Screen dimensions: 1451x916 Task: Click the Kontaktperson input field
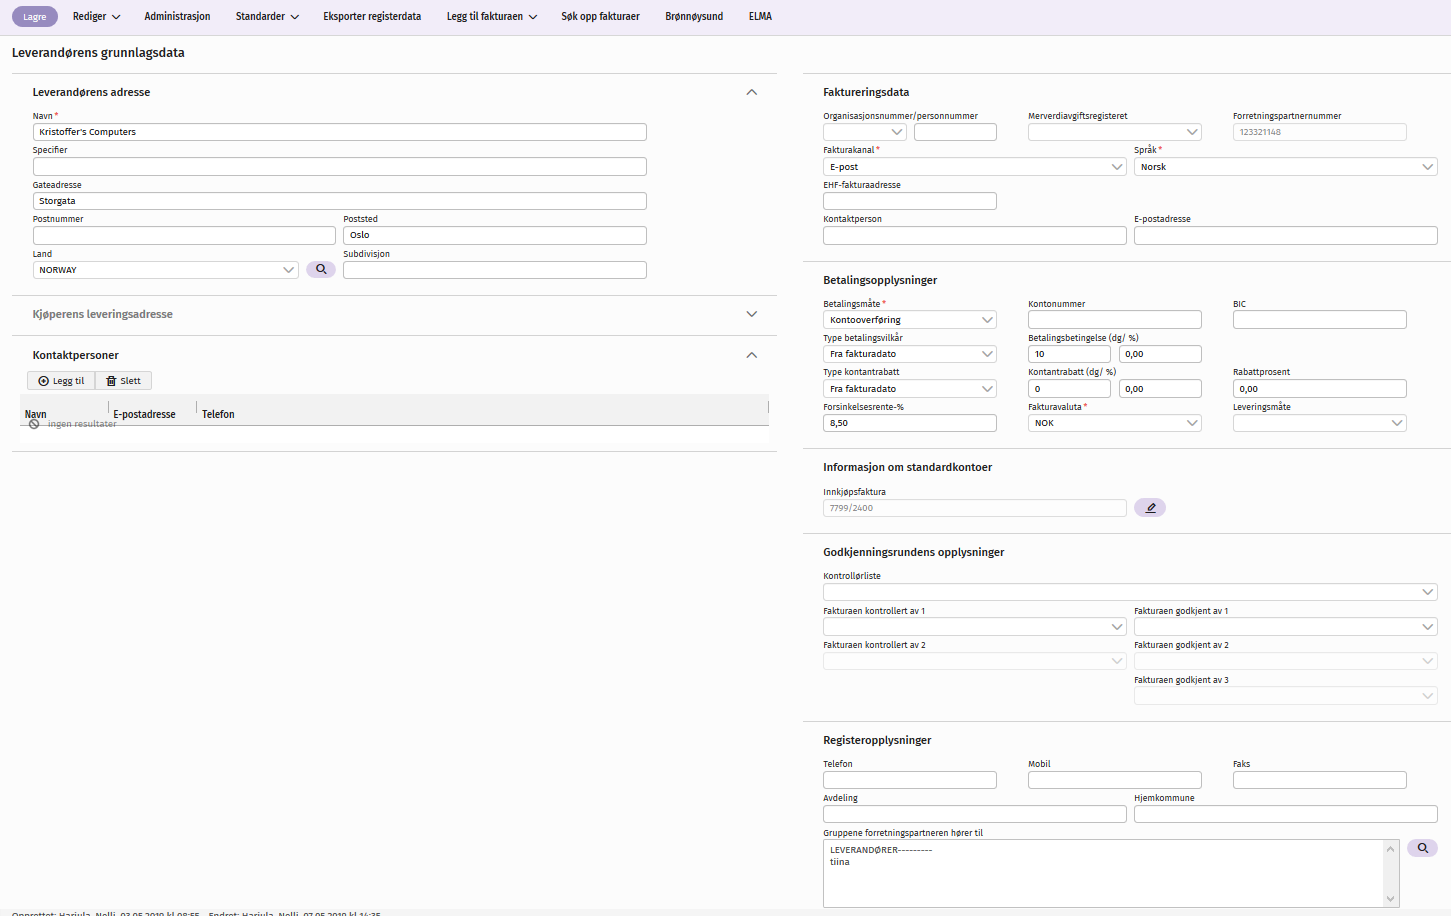pyautogui.click(x=975, y=235)
